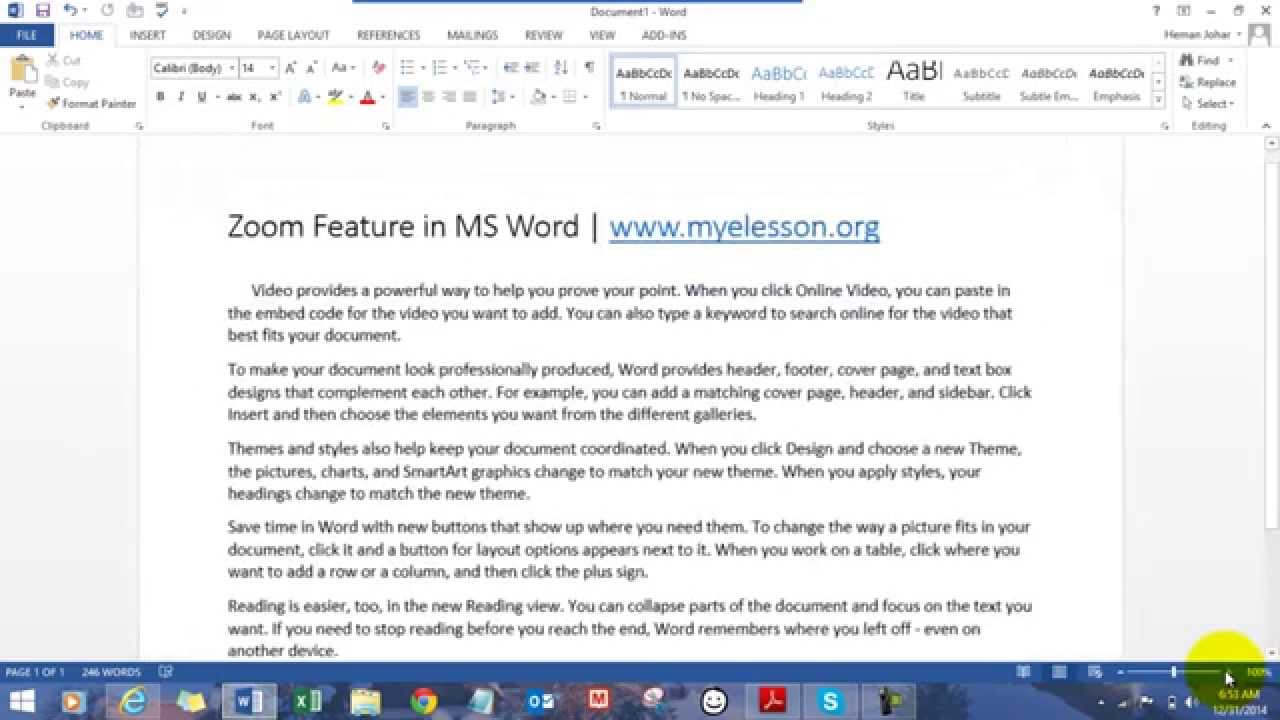Apply yellow text highlight color
The image size is (1280, 720).
click(335, 97)
